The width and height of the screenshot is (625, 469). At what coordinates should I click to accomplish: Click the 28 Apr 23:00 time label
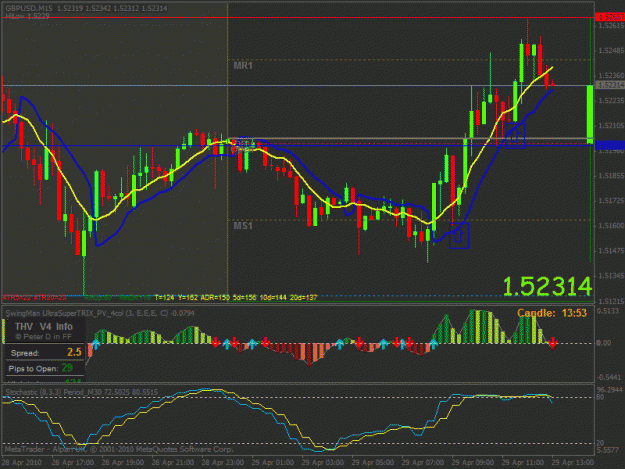point(222,463)
